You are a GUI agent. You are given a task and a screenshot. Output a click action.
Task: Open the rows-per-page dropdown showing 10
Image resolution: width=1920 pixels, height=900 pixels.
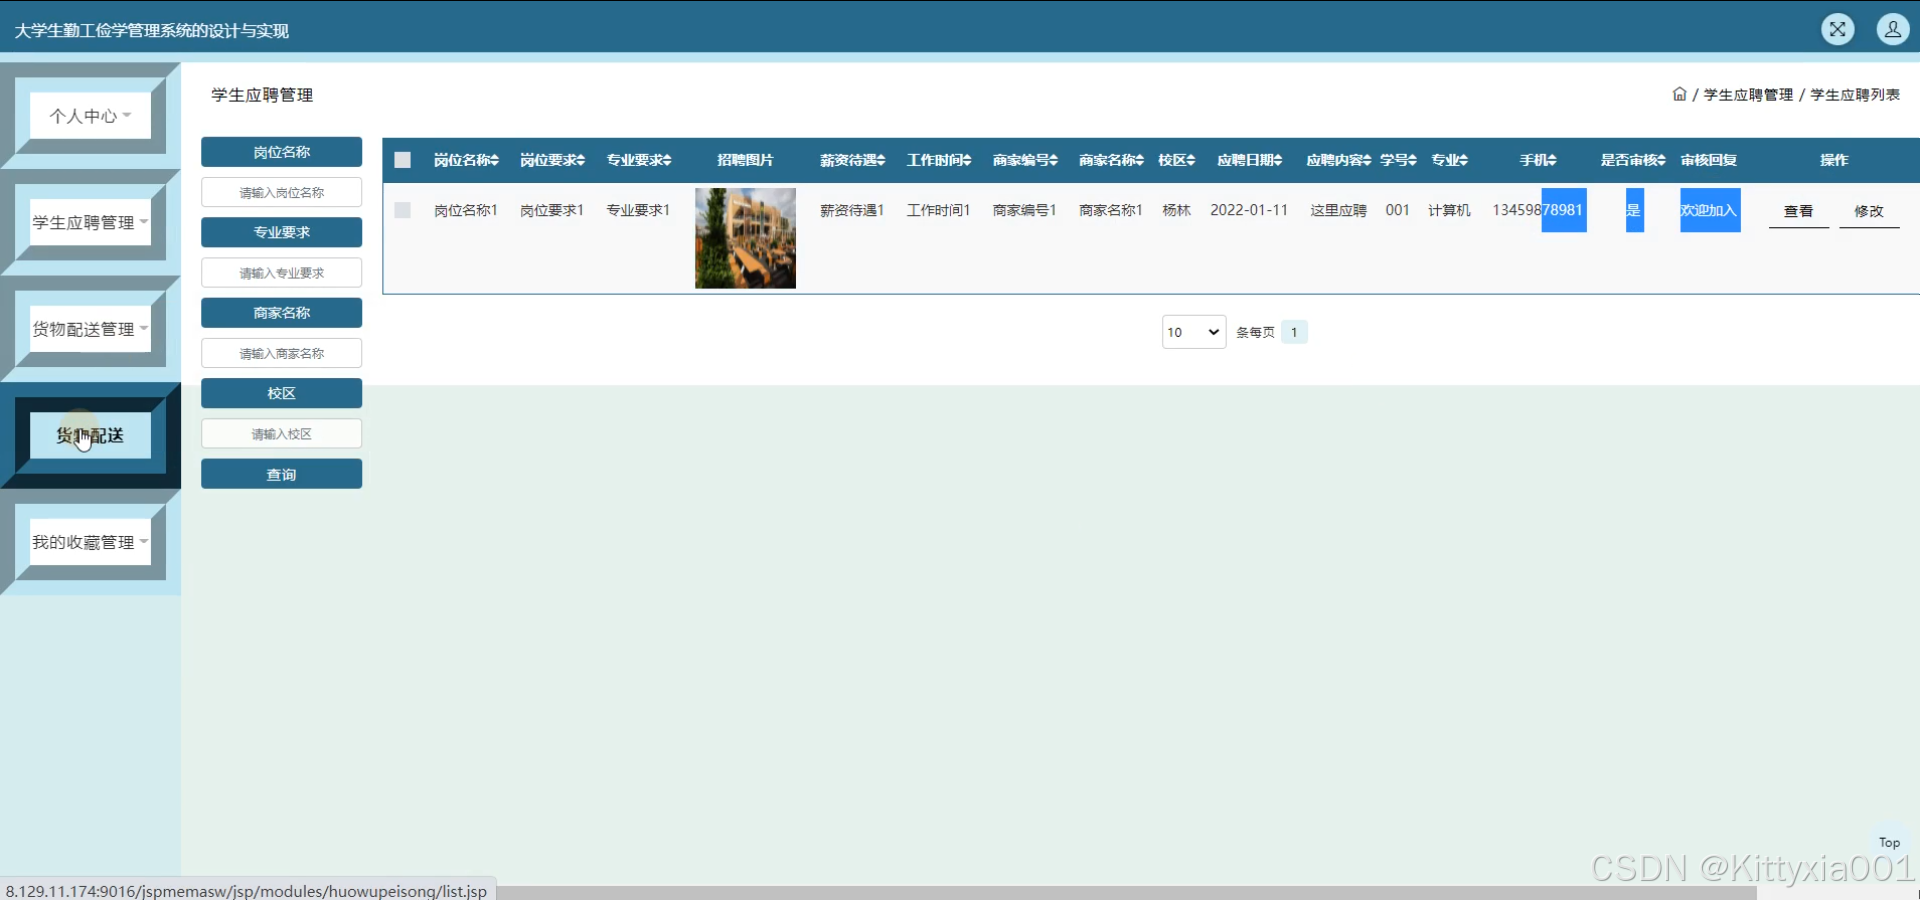[x=1194, y=332]
